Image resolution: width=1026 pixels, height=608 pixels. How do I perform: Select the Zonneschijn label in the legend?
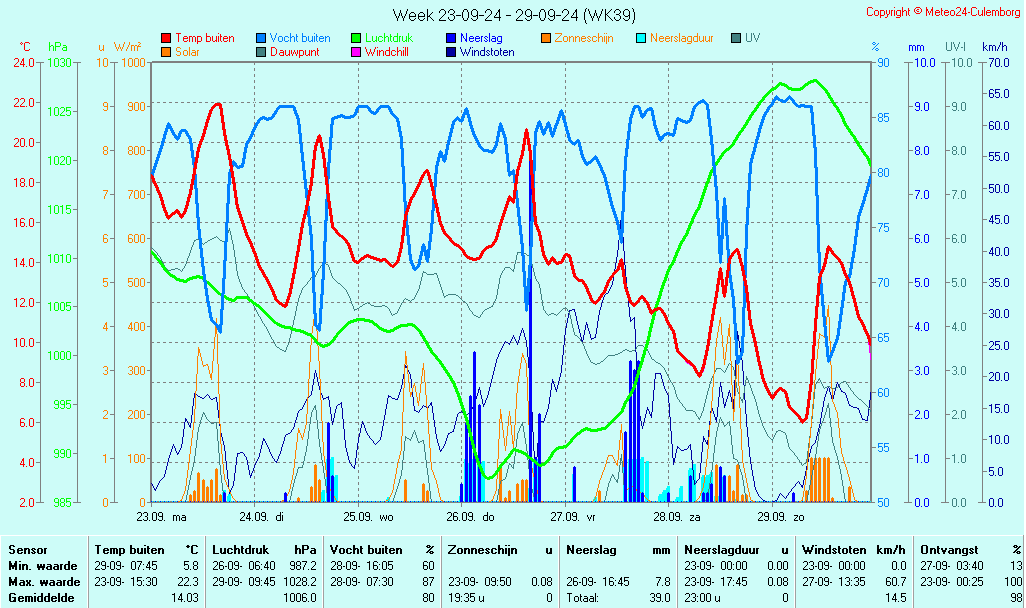pyautogui.click(x=584, y=38)
